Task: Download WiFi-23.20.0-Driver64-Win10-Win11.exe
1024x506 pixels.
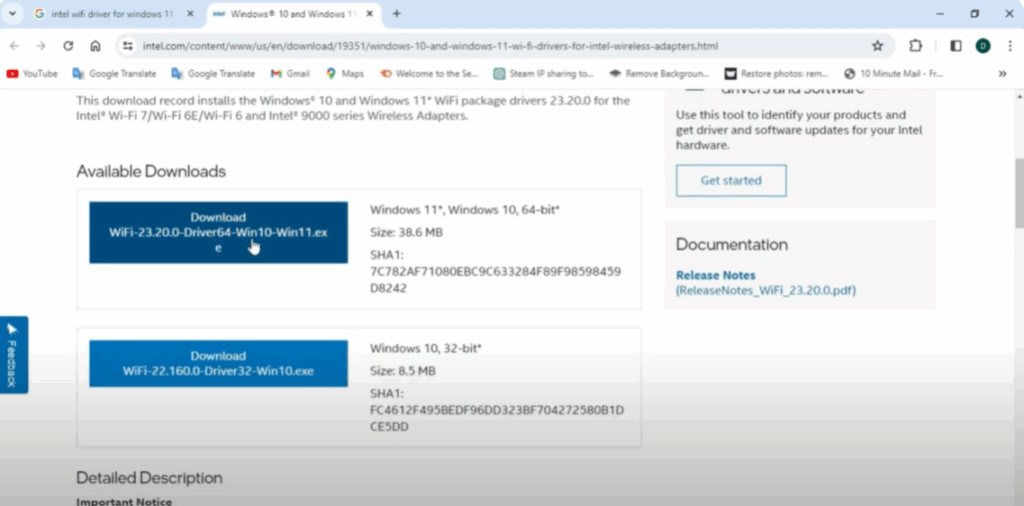Action: [218, 232]
